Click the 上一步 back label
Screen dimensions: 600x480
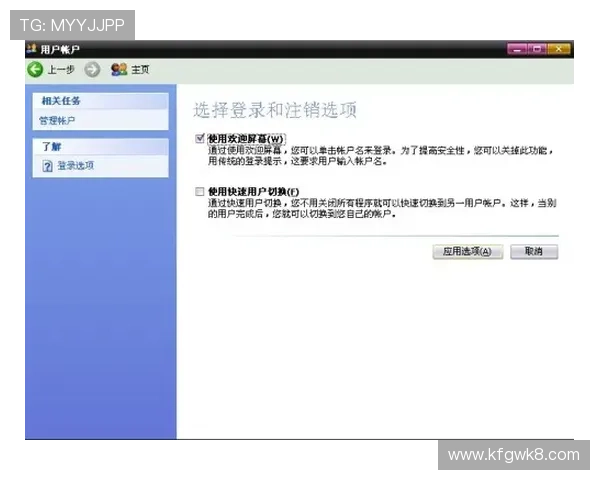click(61, 70)
